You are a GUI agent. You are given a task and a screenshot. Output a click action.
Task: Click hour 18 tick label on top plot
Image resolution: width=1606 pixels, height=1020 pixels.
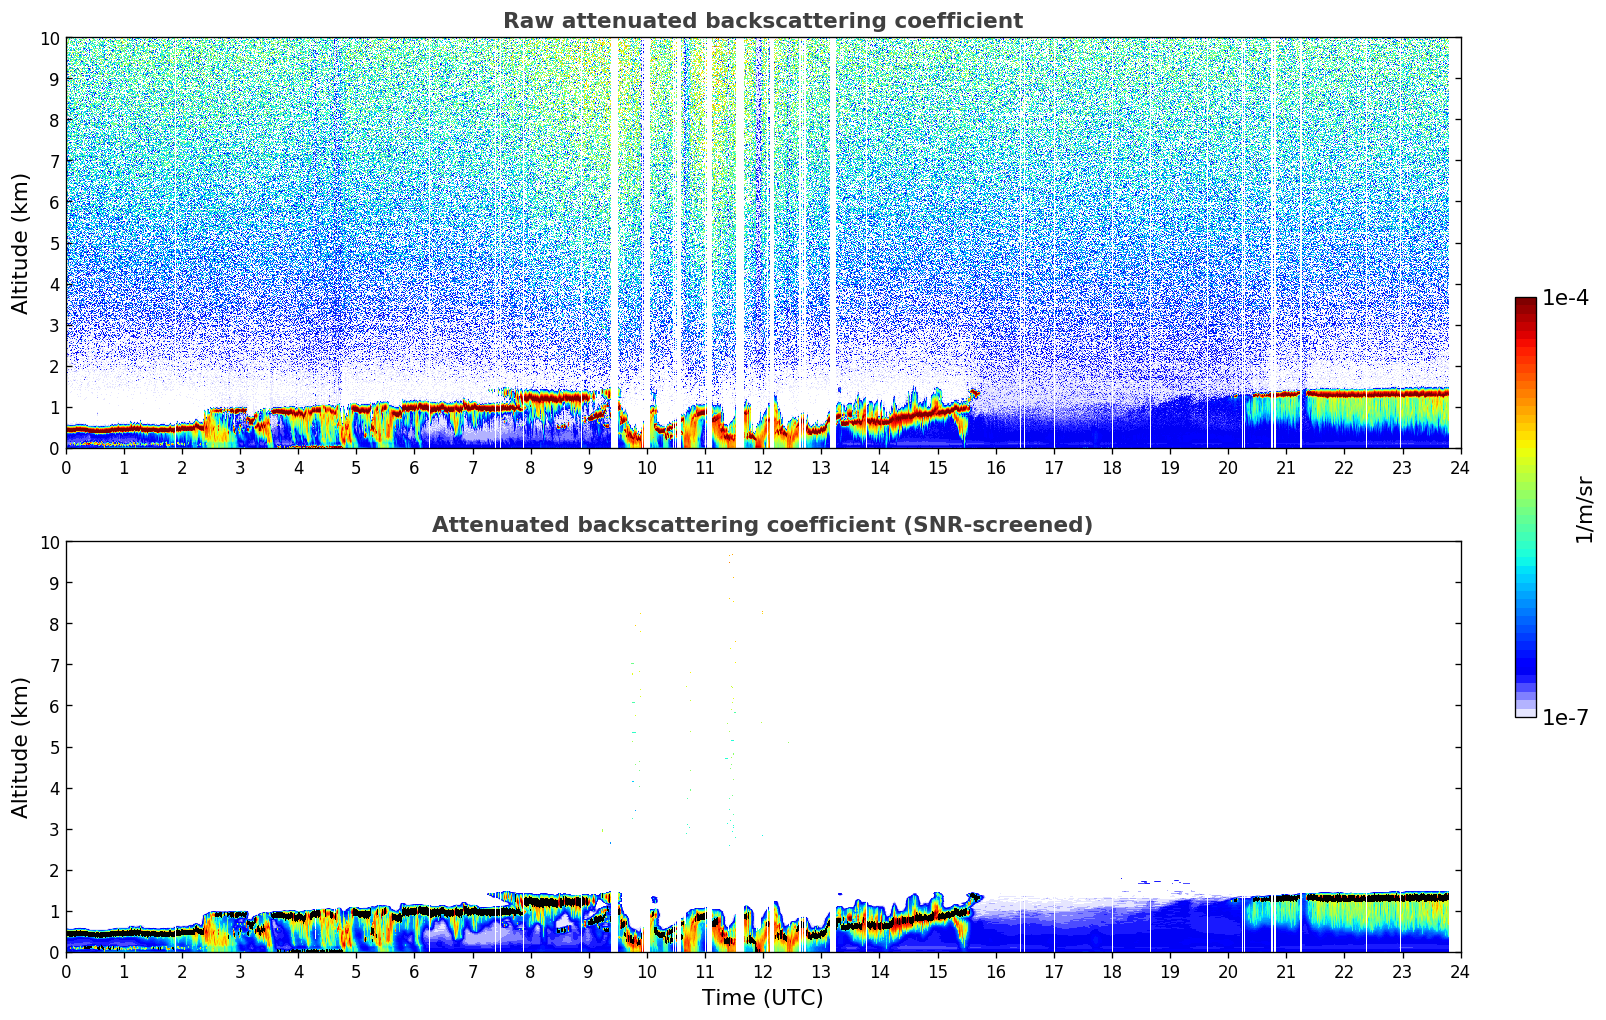click(1112, 468)
